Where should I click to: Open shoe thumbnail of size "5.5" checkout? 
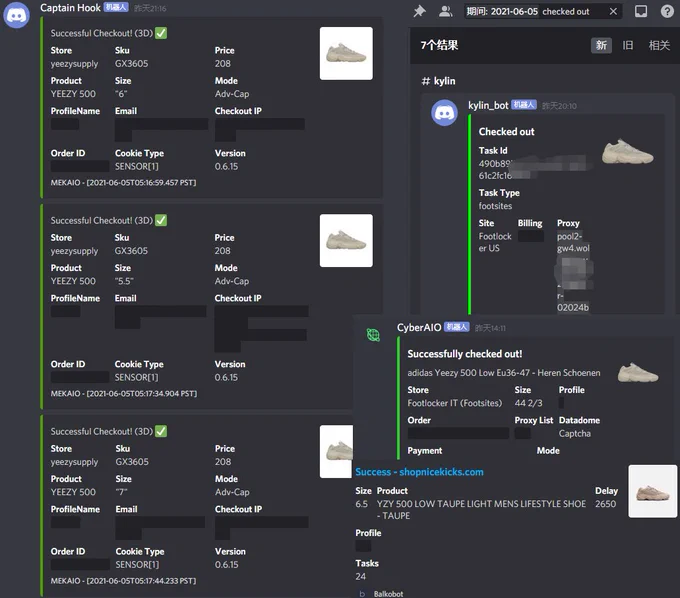click(x=346, y=240)
